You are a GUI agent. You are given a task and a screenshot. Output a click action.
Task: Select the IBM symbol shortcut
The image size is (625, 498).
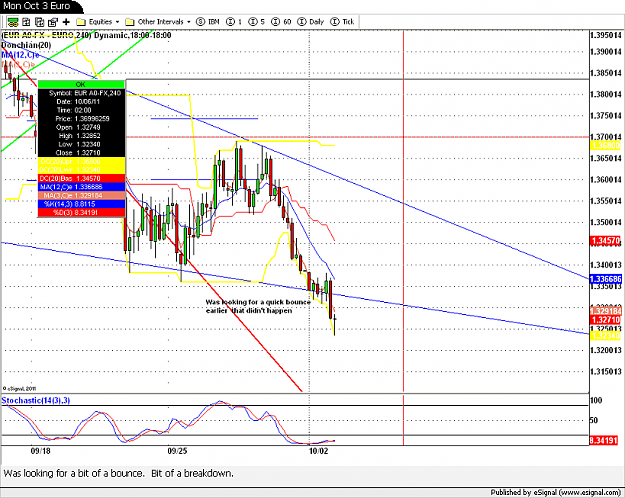208,22
